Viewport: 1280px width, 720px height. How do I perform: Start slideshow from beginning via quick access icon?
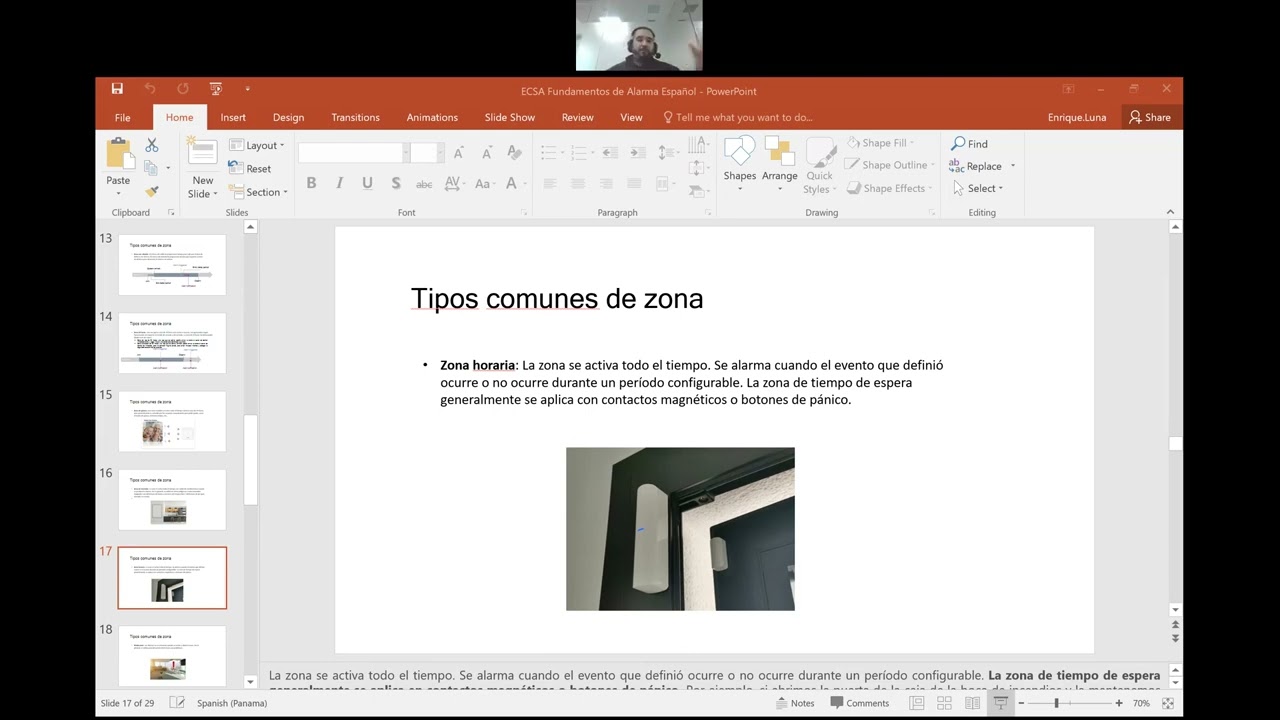pyautogui.click(x=216, y=89)
